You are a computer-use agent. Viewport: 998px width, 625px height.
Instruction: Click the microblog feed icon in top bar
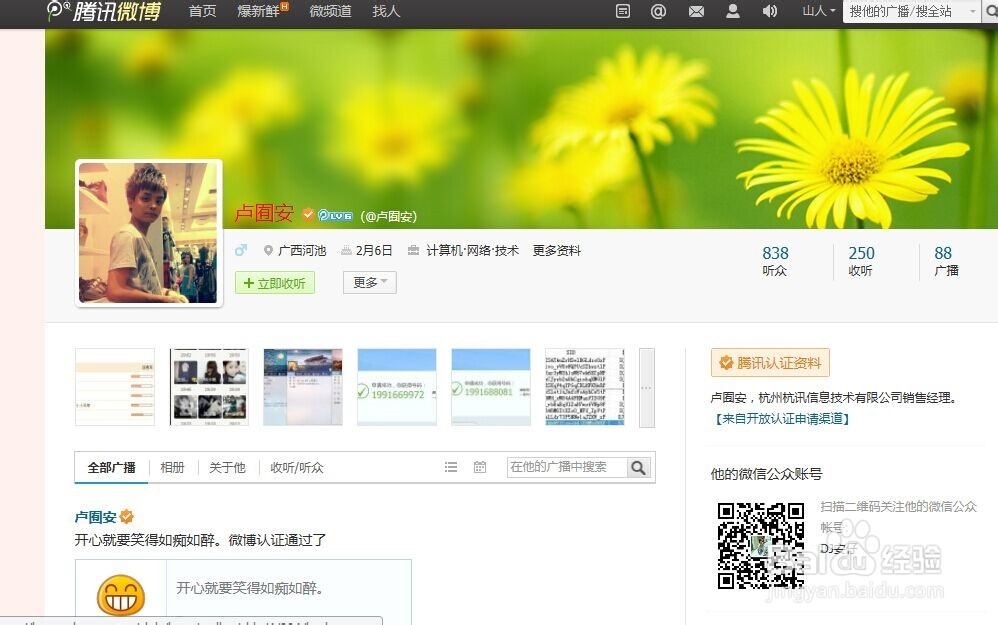click(x=623, y=12)
